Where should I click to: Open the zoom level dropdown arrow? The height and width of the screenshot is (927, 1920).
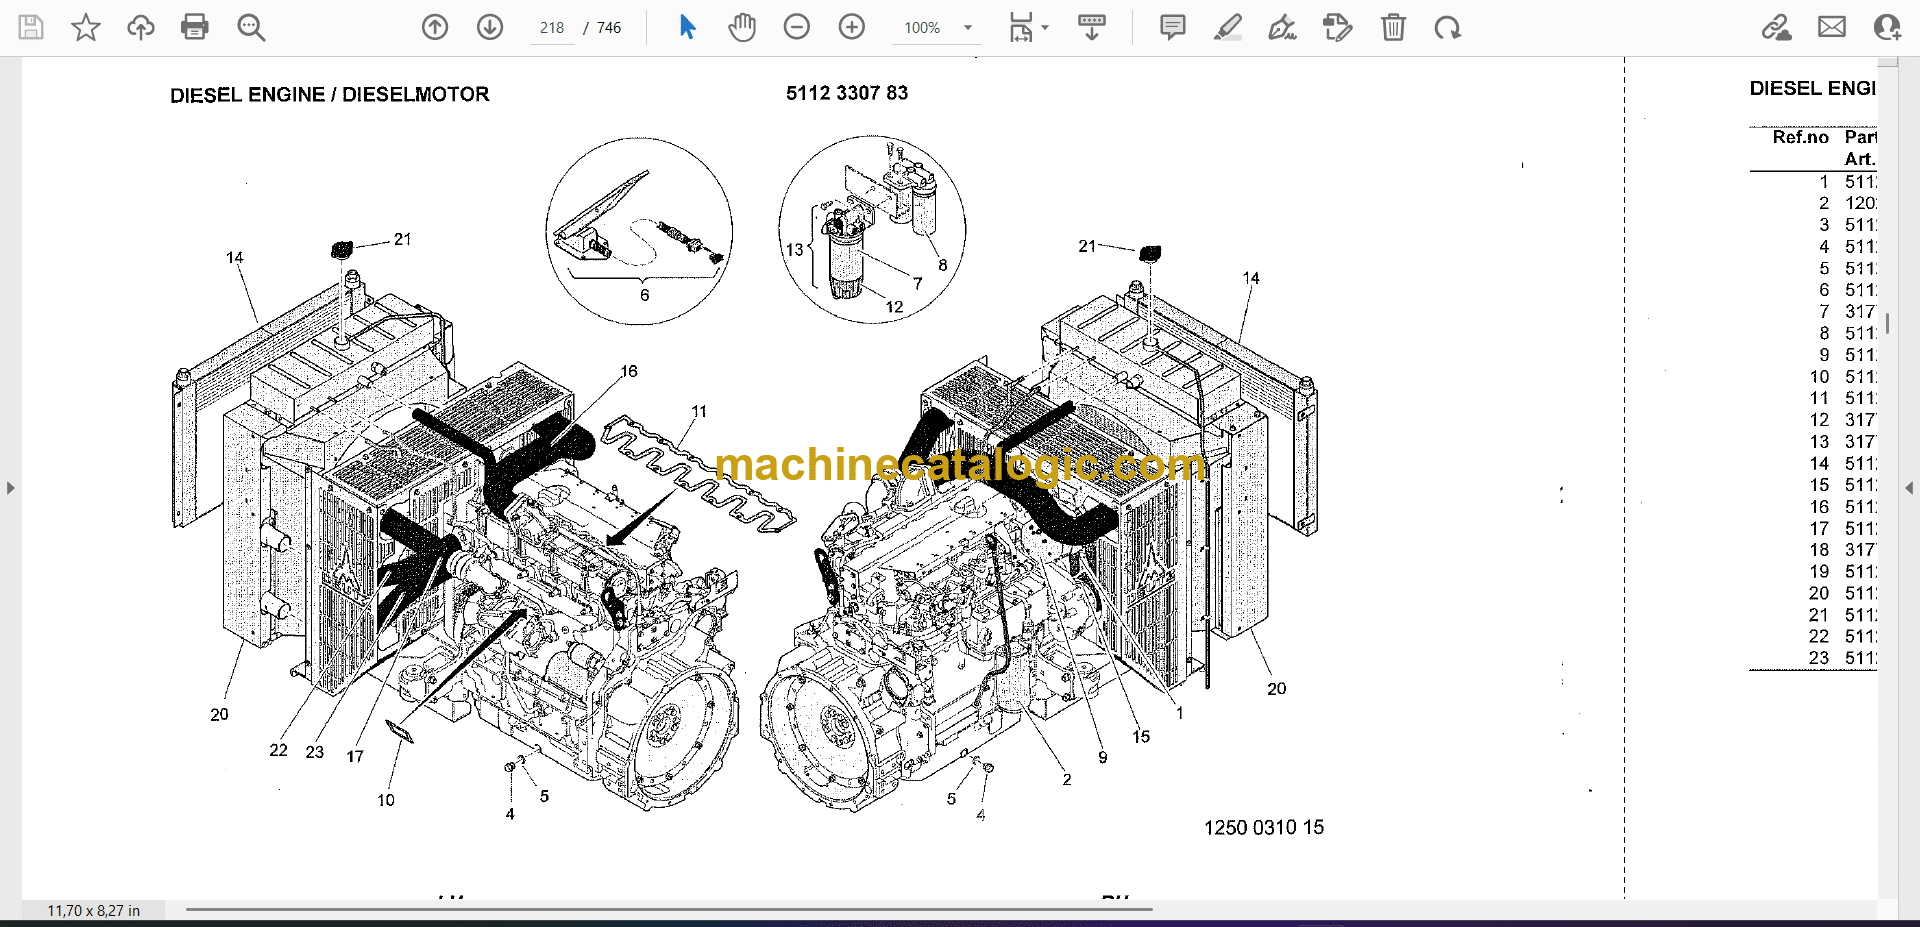(x=968, y=28)
